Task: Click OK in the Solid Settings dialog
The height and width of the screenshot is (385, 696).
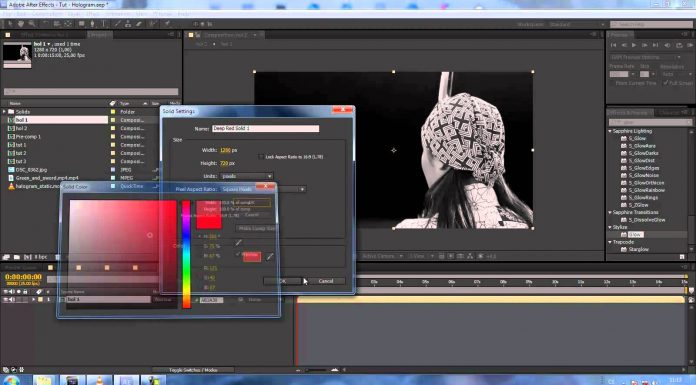Action: (x=282, y=281)
